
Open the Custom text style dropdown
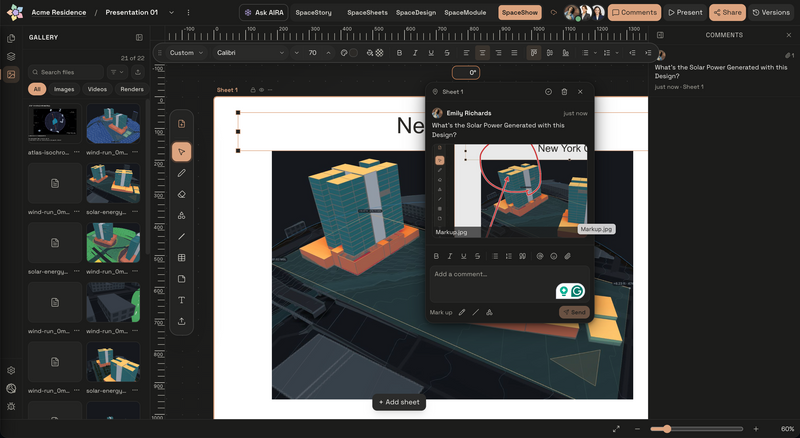[x=186, y=53]
